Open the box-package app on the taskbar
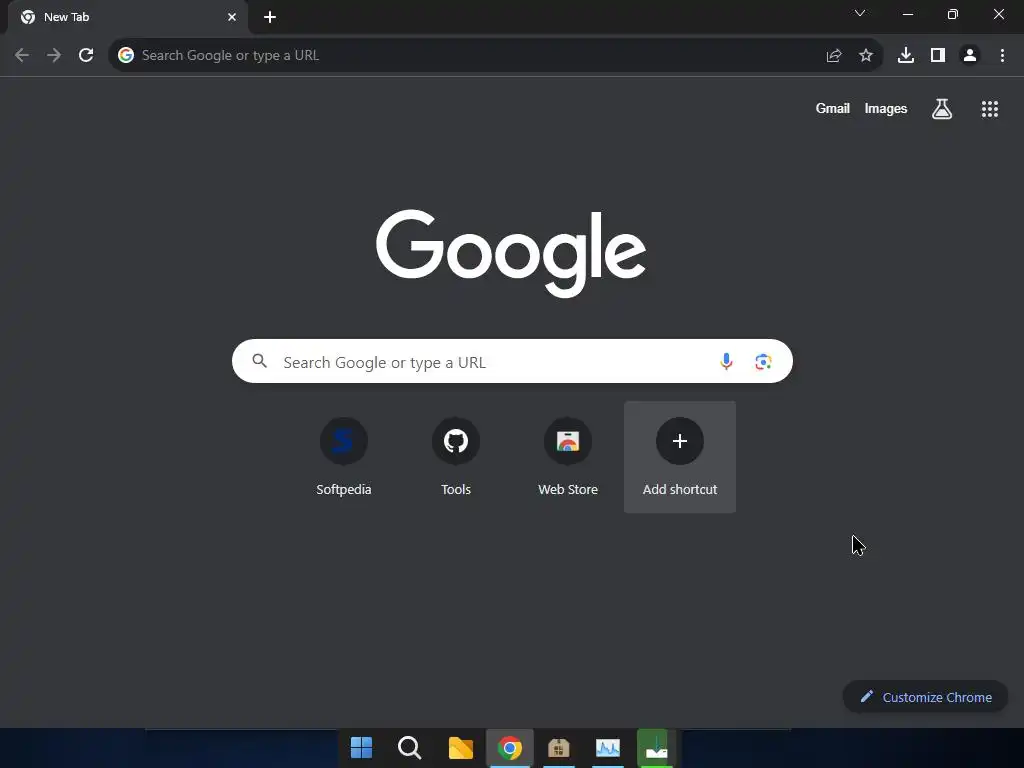Viewport: 1024px width, 768px height. [x=558, y=748]
